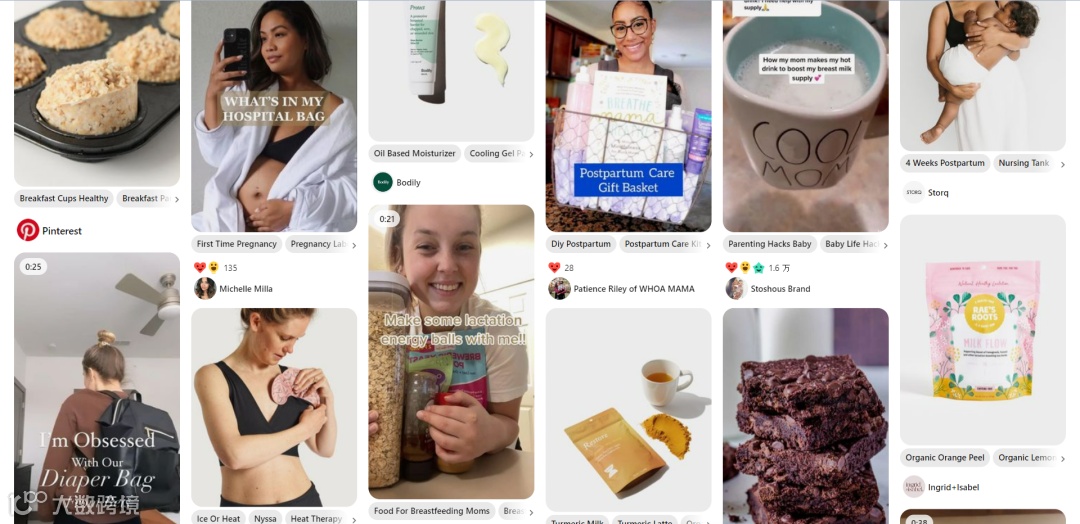Open the Postpartum Care Gift Basket pin
1080x524 pixels.
pyautogui.click(x=628, y=116)
